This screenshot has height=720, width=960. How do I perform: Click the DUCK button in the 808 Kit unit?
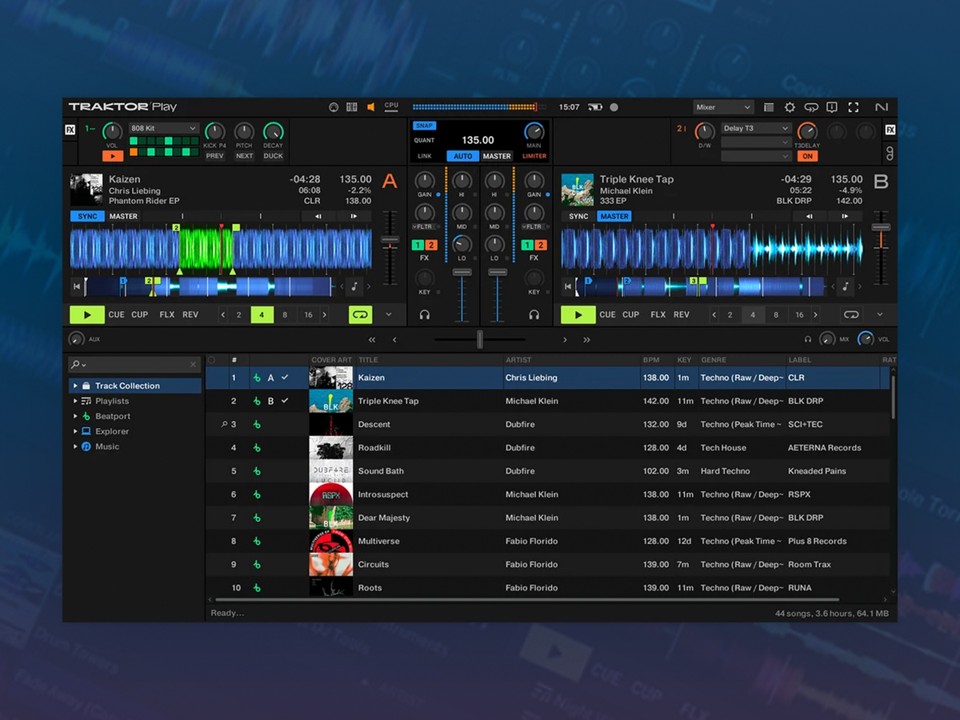[273, 156]
